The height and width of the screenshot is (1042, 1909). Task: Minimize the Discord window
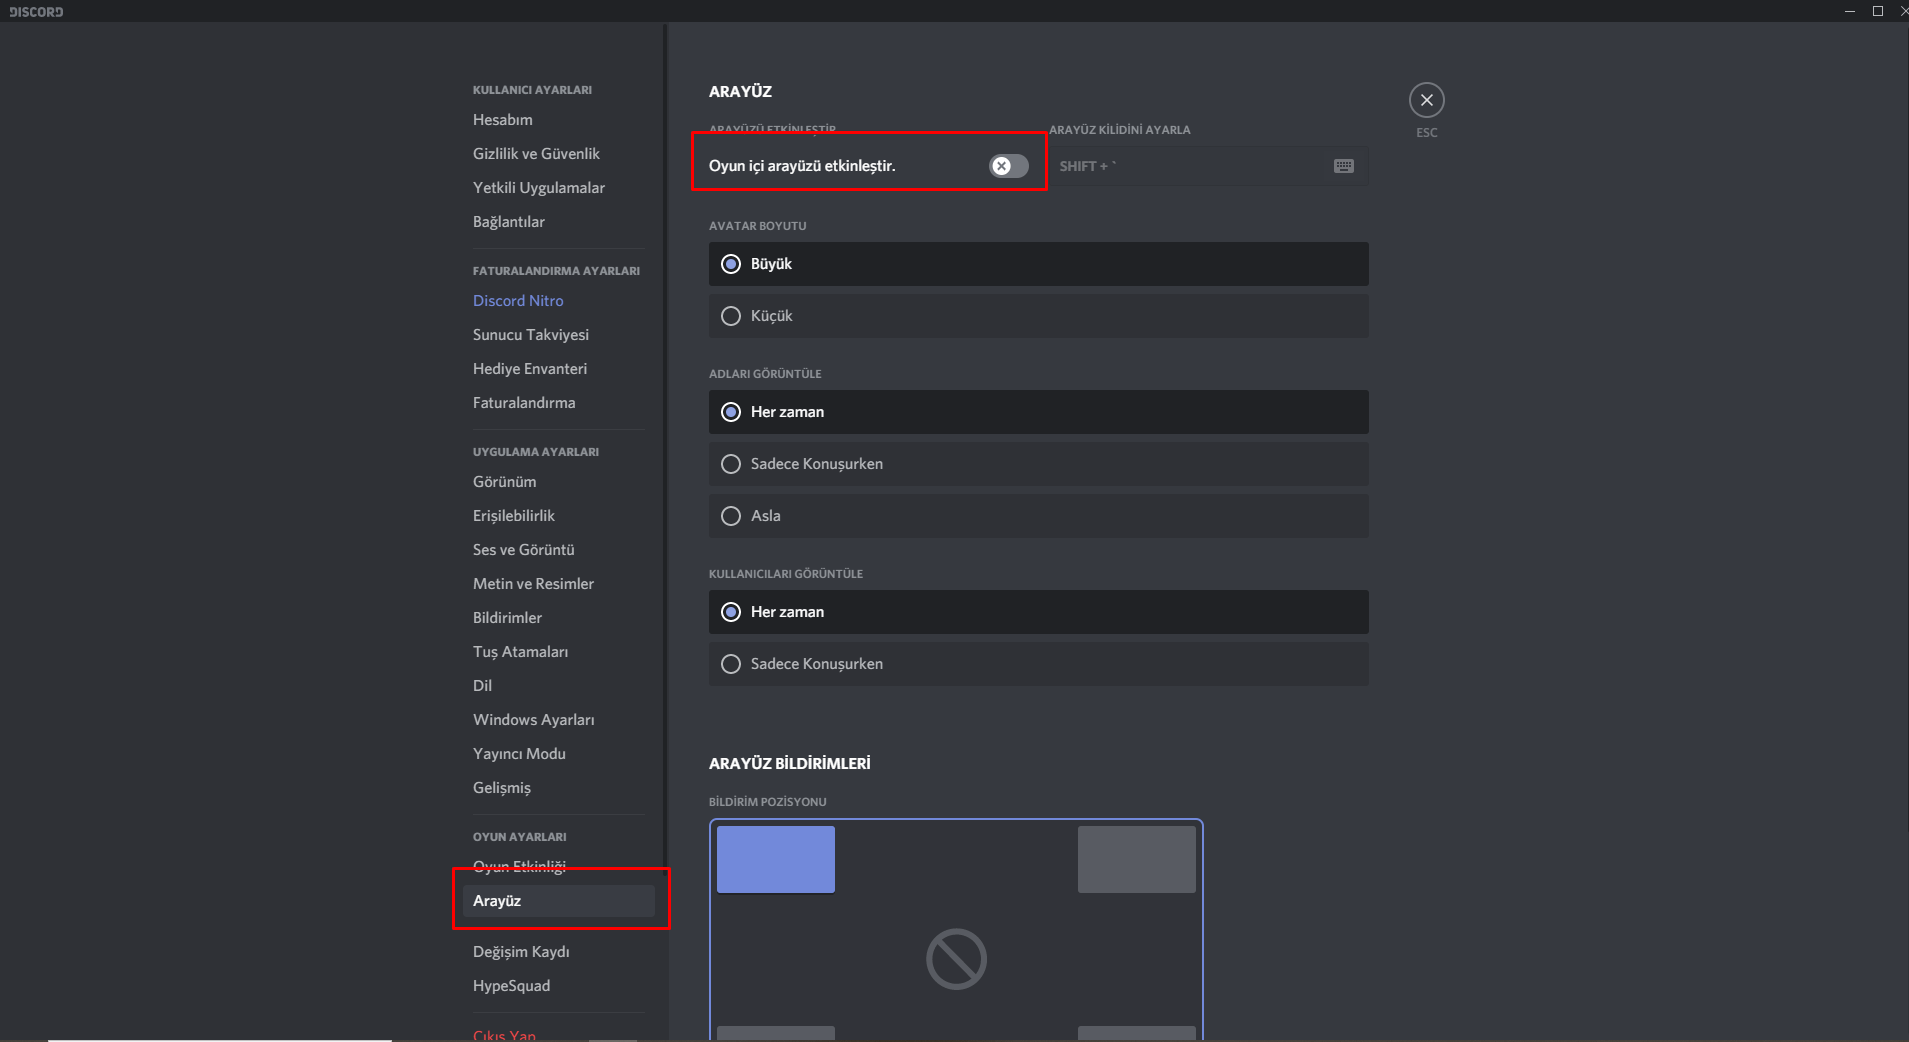[x=1850, y=11]
